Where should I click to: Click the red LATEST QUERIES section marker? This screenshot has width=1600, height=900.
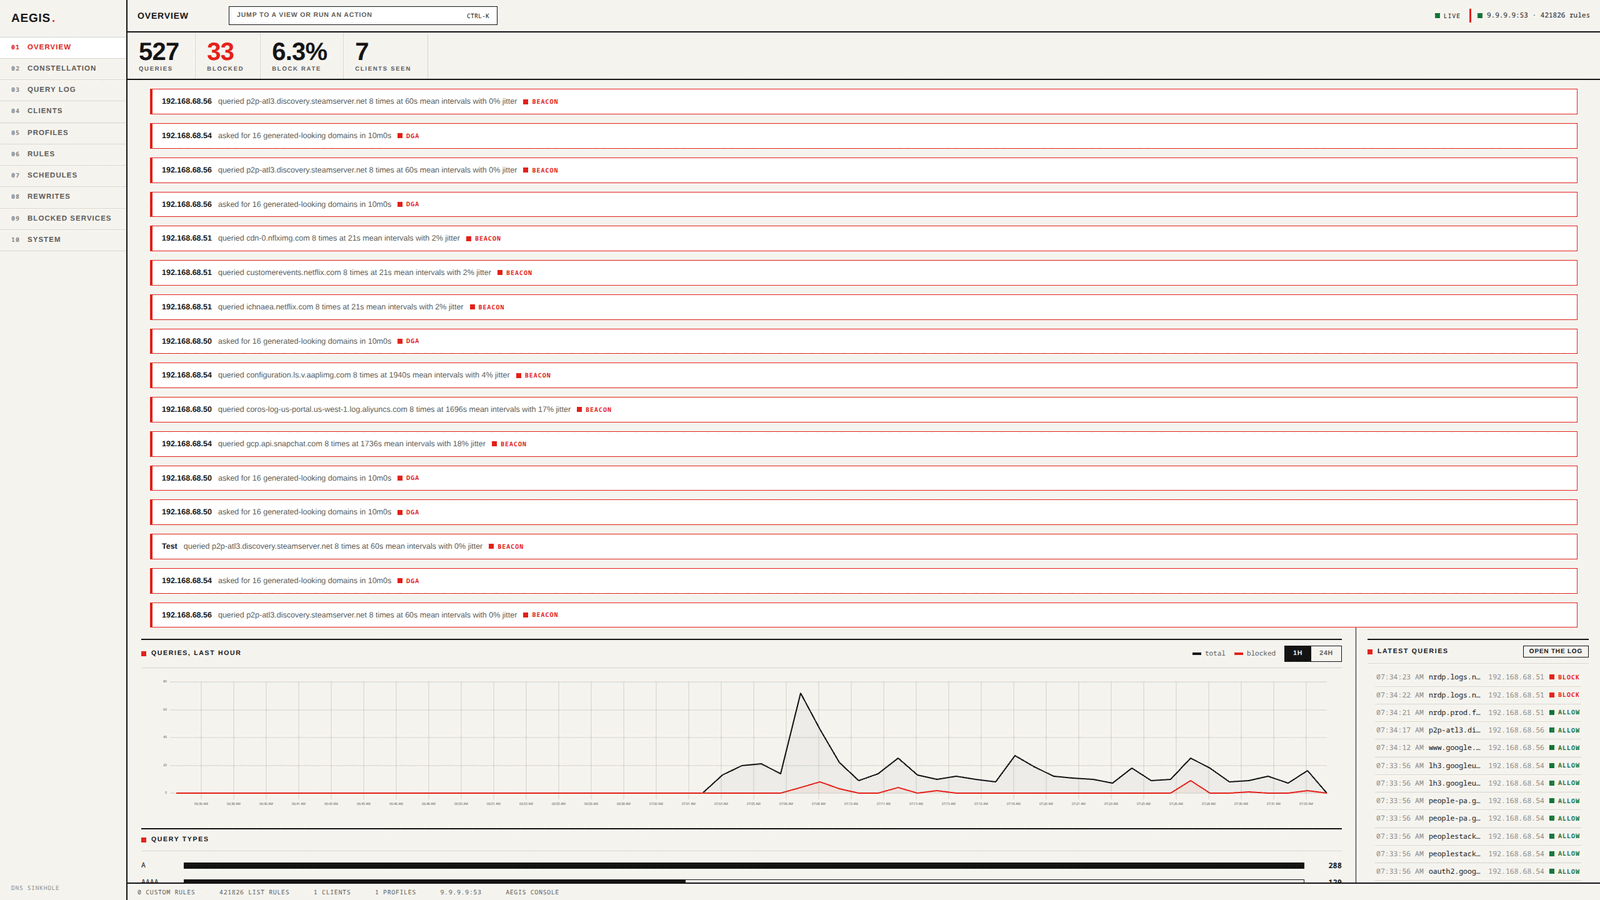(x=1370, y=651)
